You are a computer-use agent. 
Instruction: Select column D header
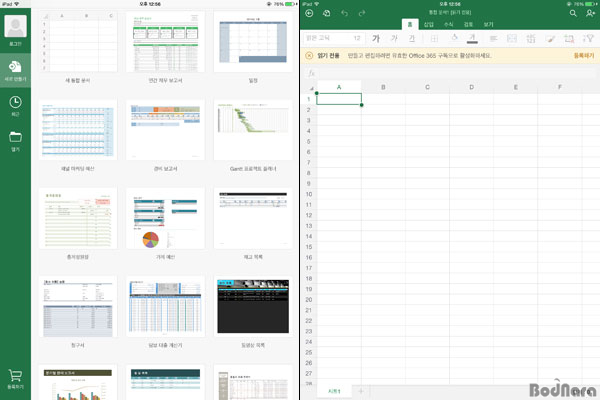pyautogui.click(x=471, y=87)
